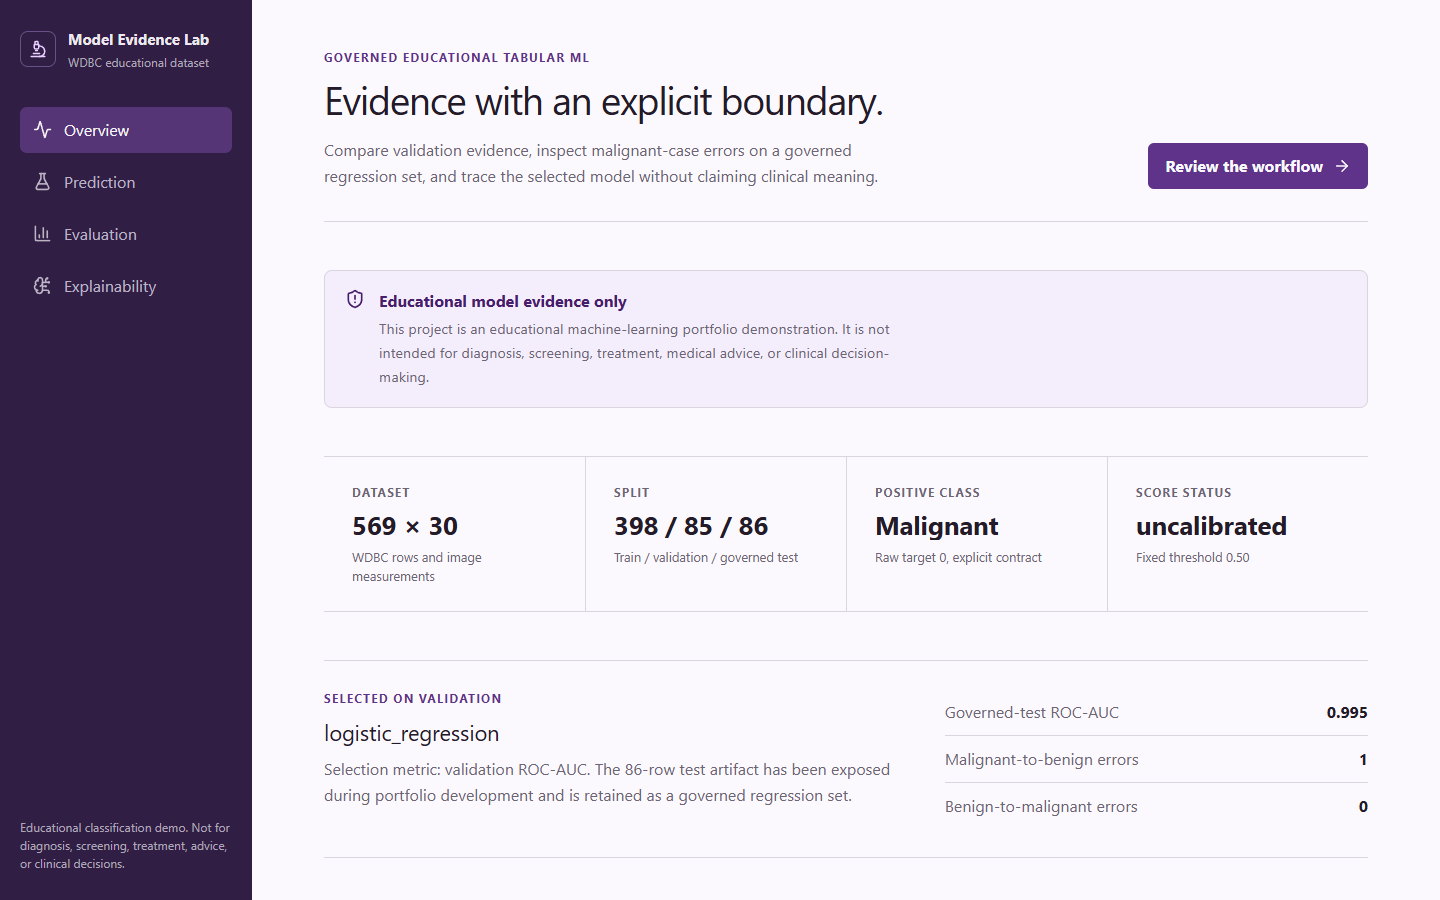Click the Review the workflow button
The width and height of the screenshot is (1440, 900).
(x=1257, y=166)
